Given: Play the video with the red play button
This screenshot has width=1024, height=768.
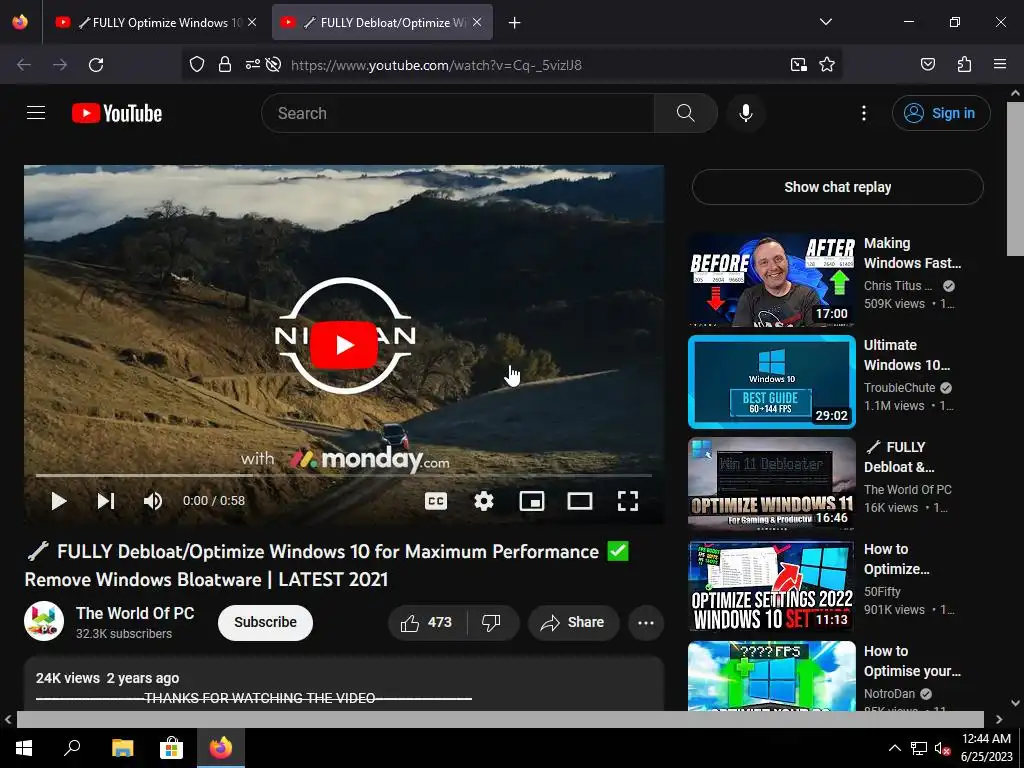Looking at the screenshot, I should [x=344, y=344].
